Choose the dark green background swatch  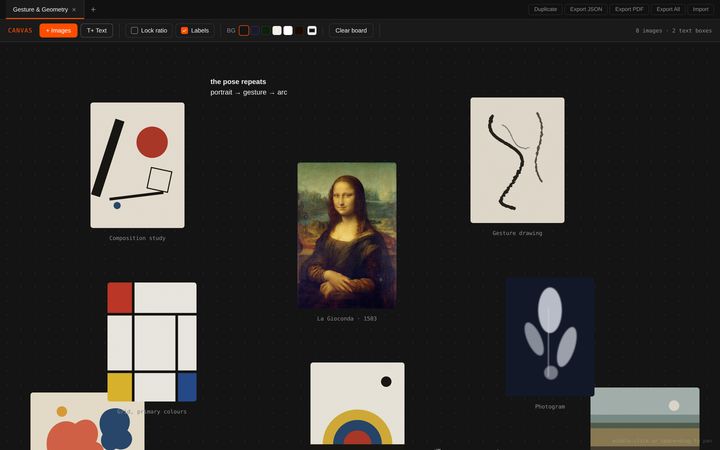tap(266, 31)
